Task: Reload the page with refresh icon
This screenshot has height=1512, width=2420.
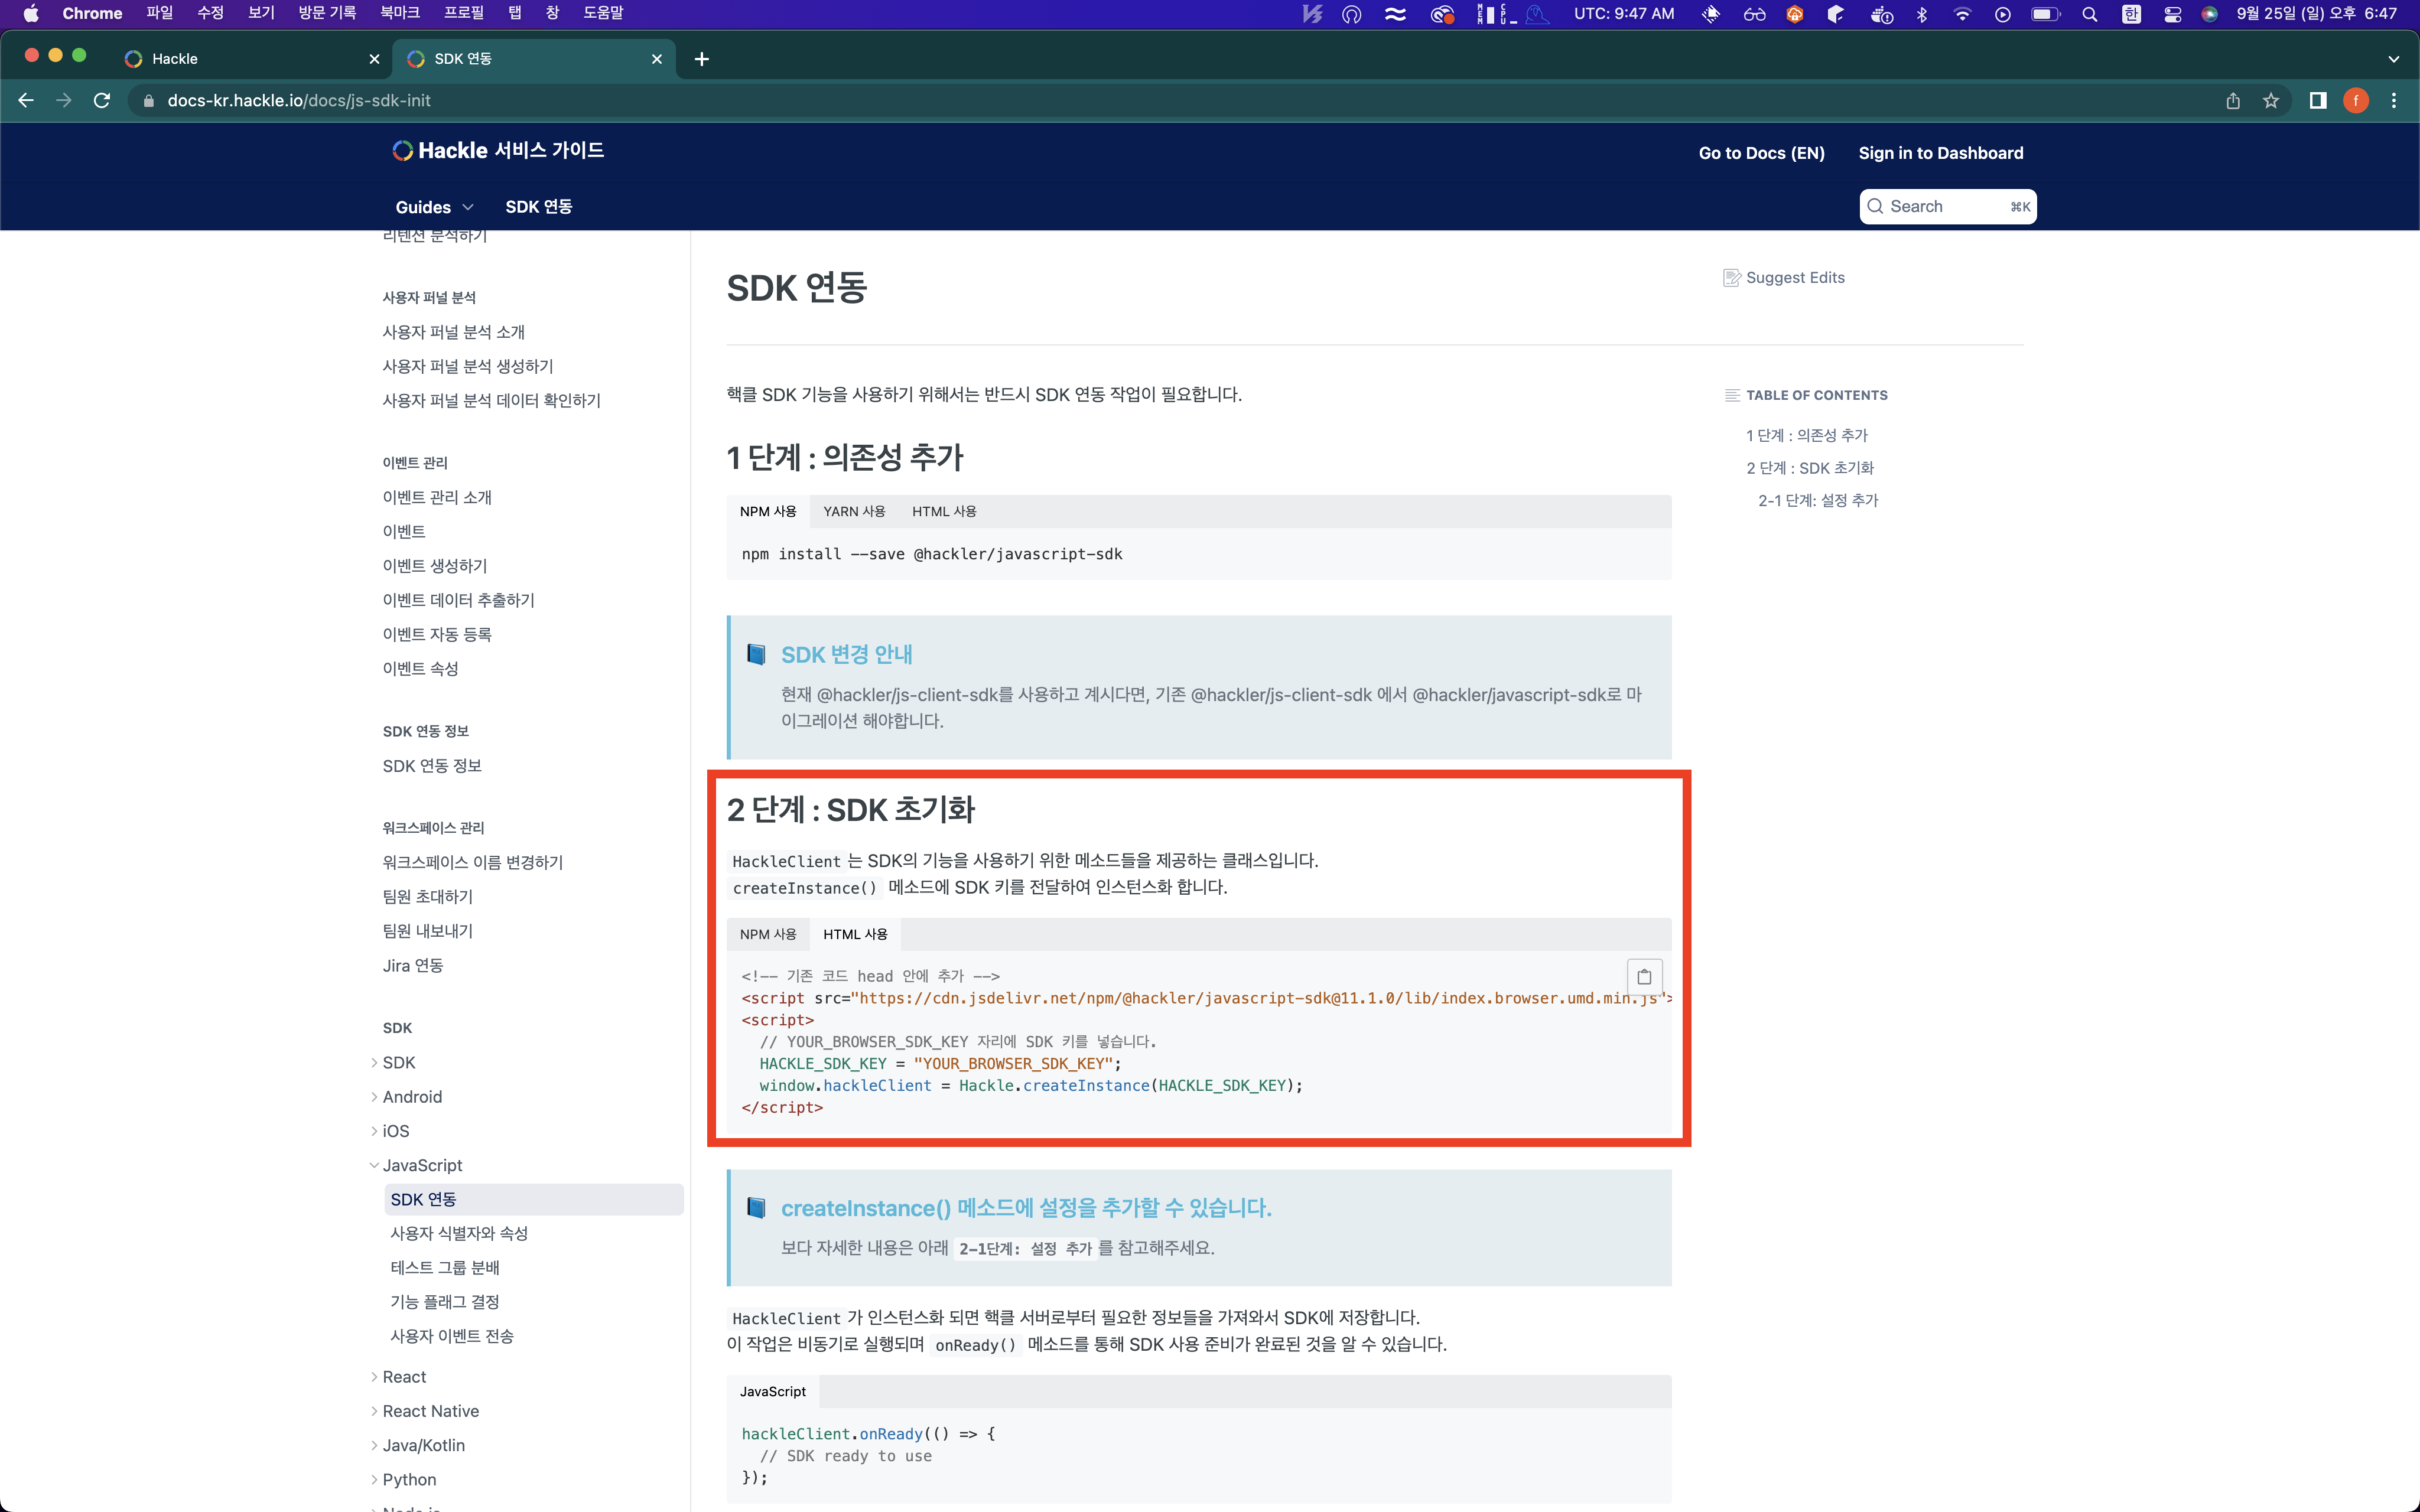Action: pos(102,101)
